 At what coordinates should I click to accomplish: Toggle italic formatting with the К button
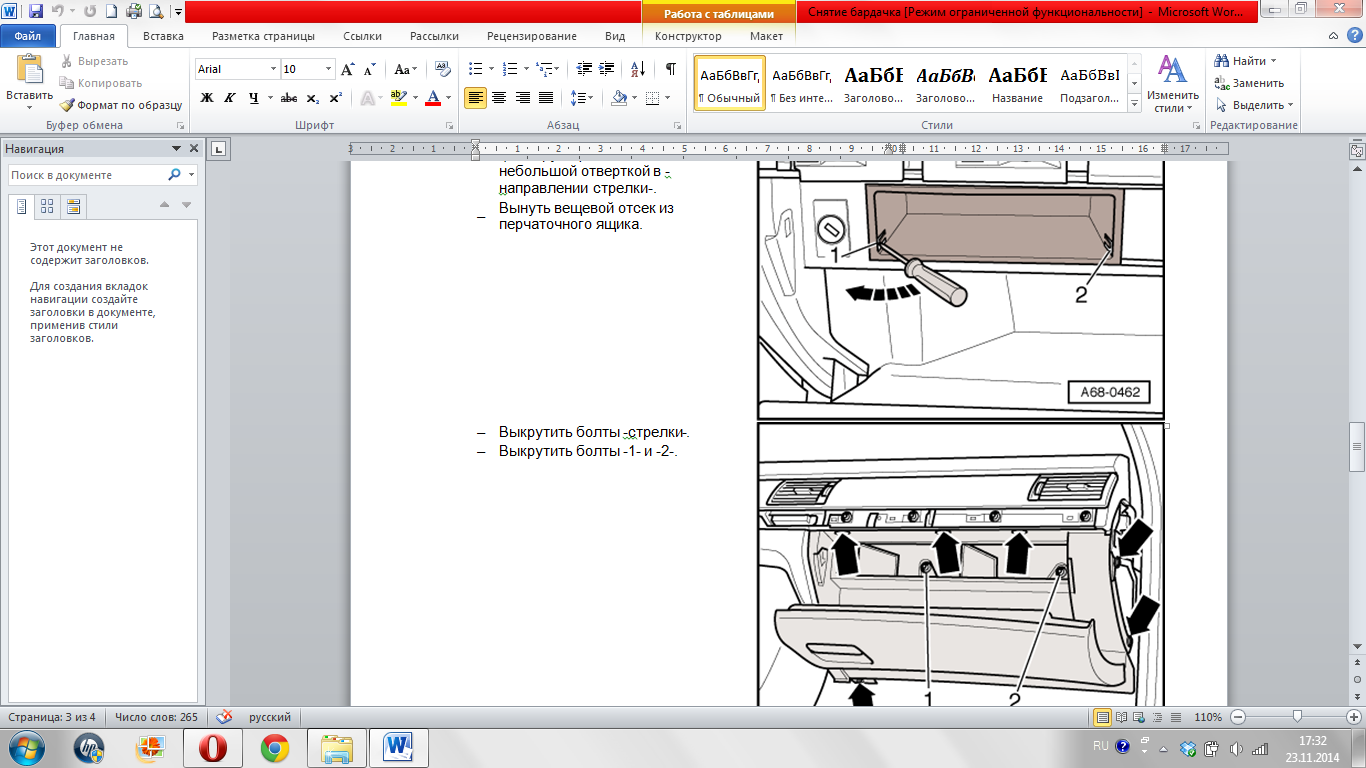tap(230, 98)
